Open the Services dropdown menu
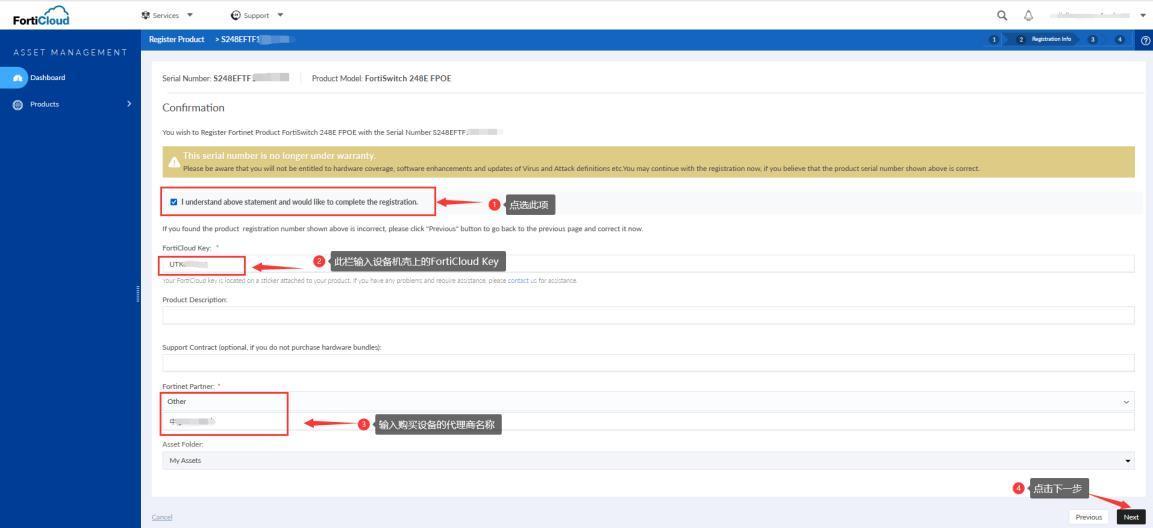Screen dimensions: 1153x528 tap(167, 15)
